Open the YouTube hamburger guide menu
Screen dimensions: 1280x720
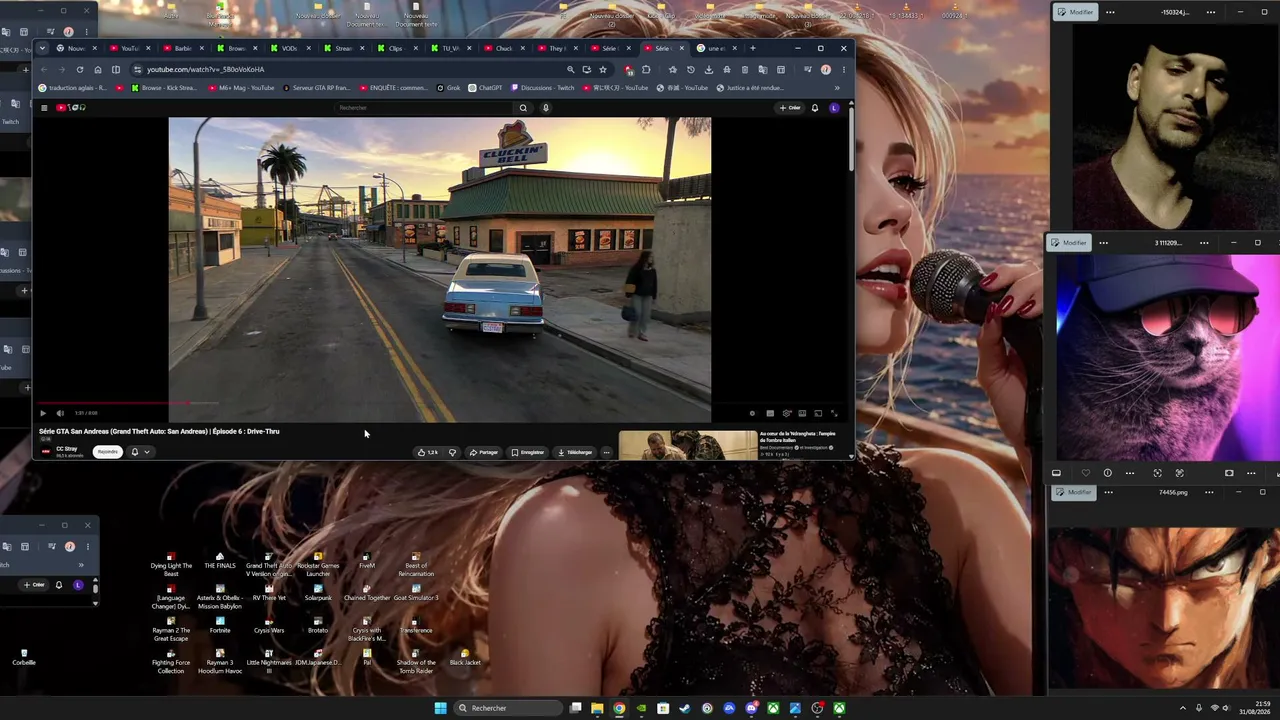point(44,108)
